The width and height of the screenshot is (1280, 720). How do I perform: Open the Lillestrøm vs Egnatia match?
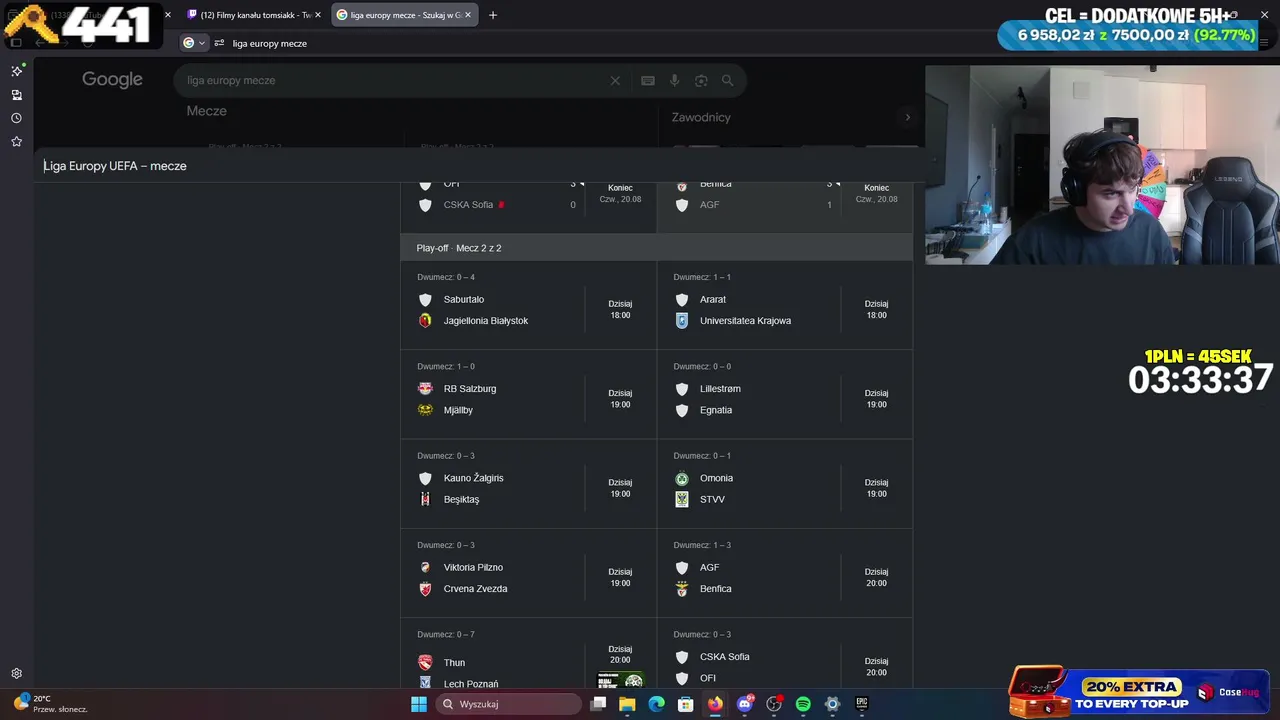(785, 394)
